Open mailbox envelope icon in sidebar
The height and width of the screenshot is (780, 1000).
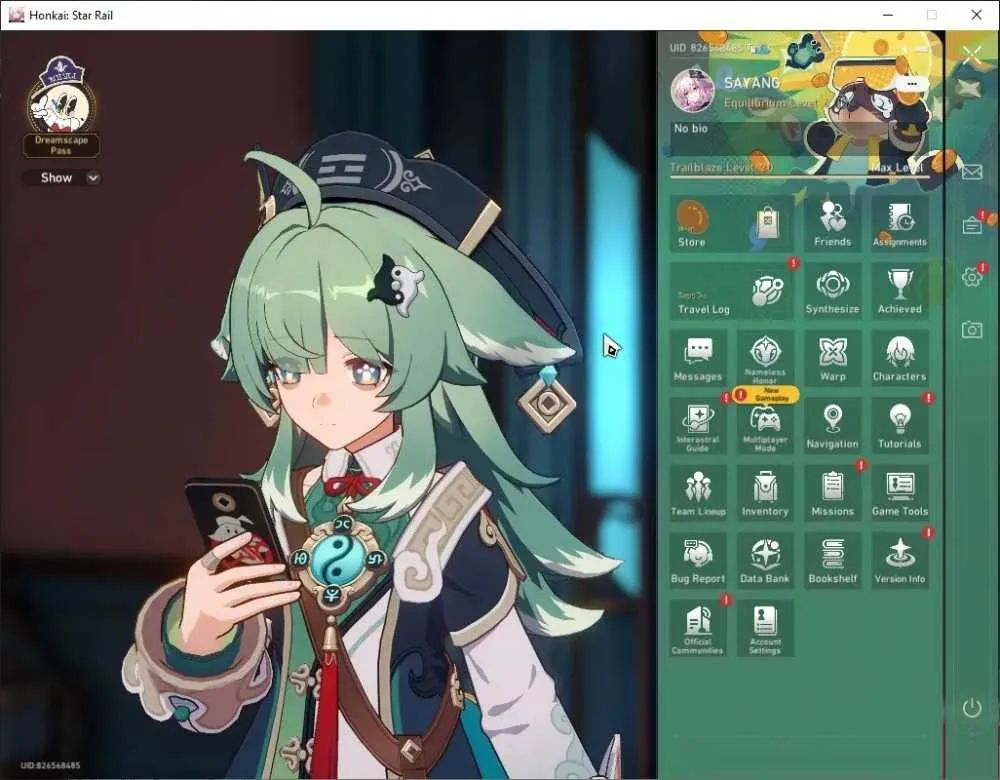[x=971, y=172]
